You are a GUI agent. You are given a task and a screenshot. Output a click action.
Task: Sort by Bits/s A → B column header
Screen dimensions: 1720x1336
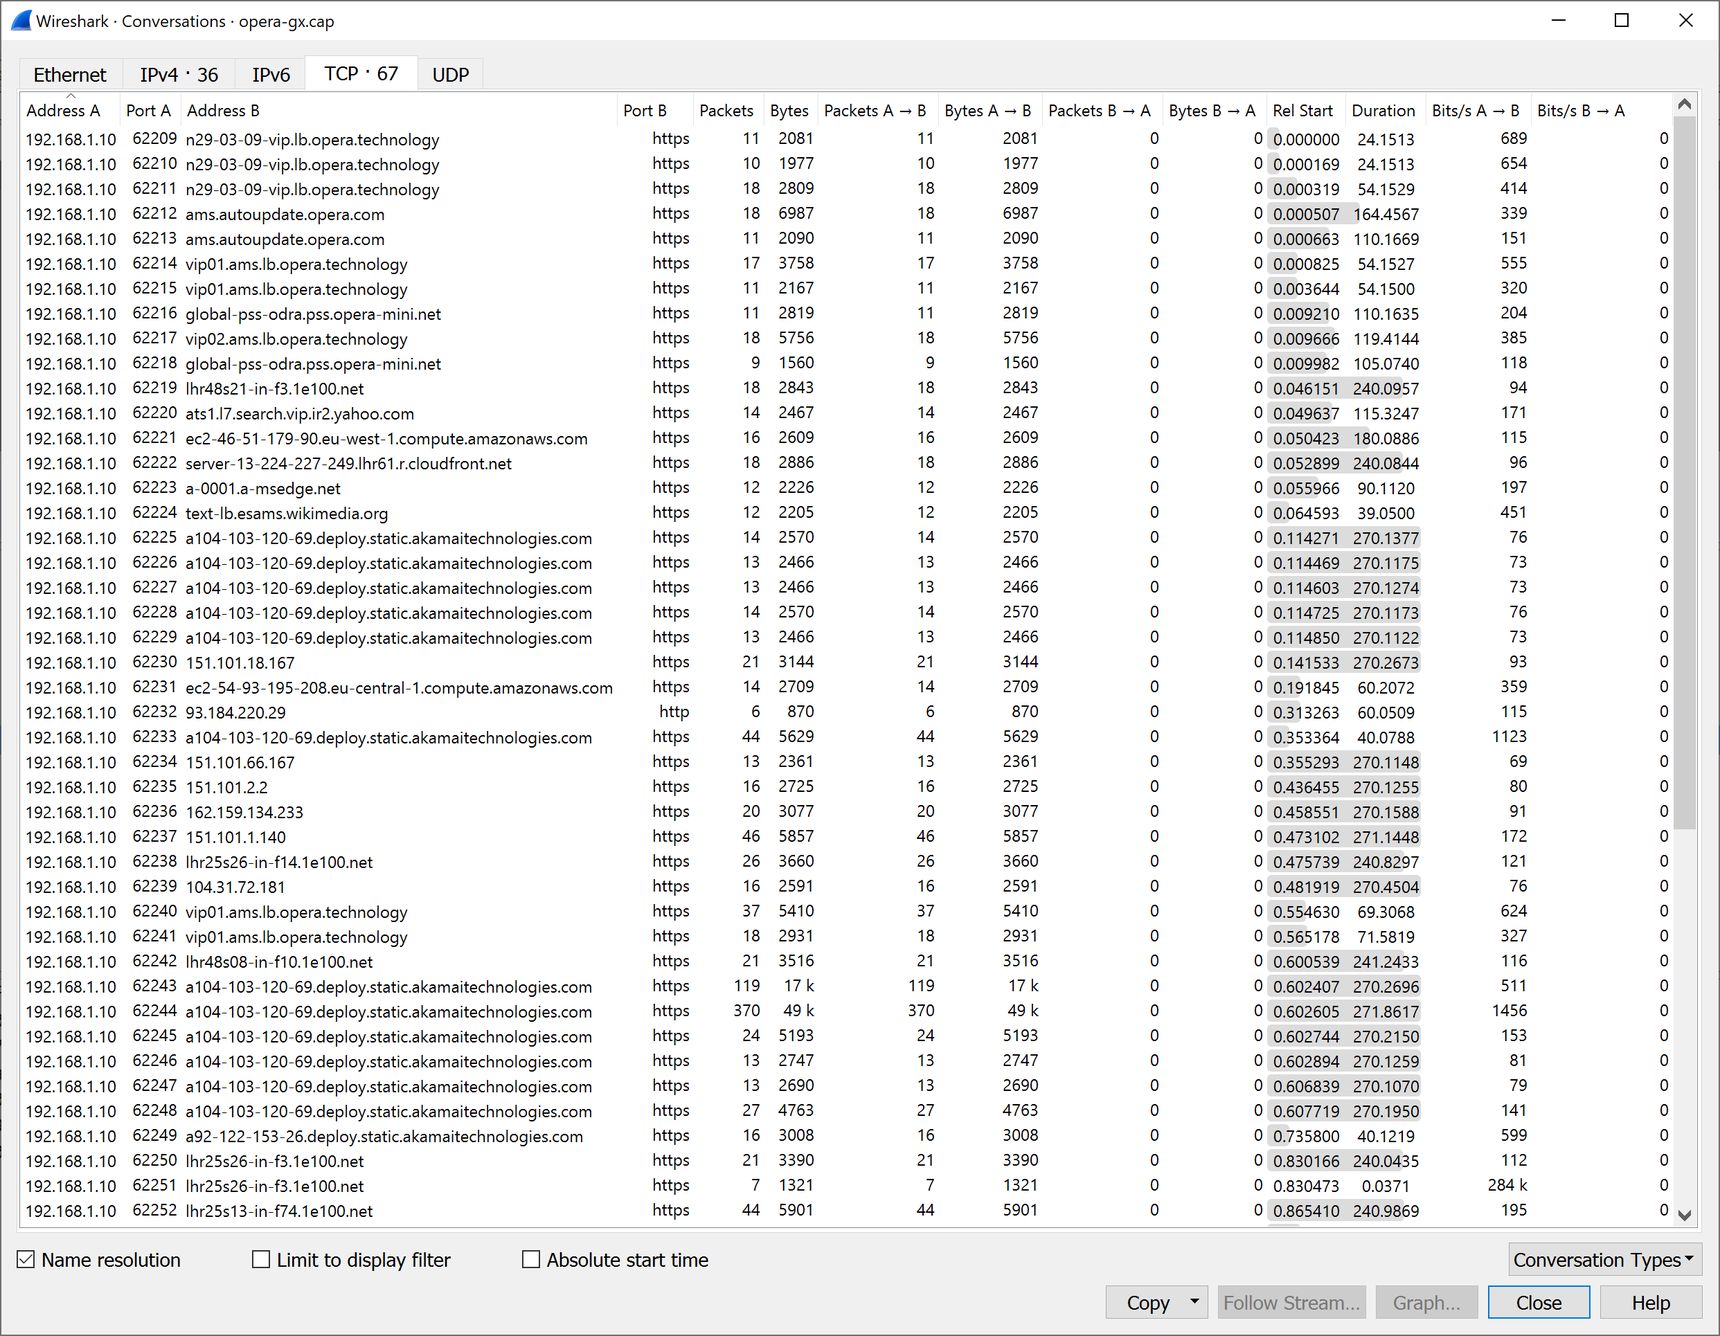(1477, 111)
